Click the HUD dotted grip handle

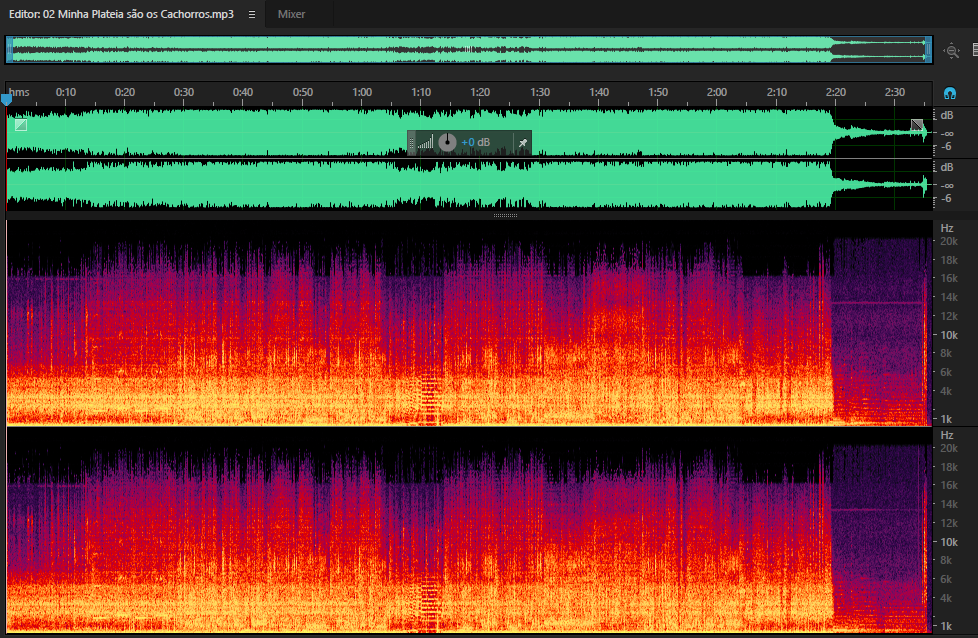(x=411, y=143)
